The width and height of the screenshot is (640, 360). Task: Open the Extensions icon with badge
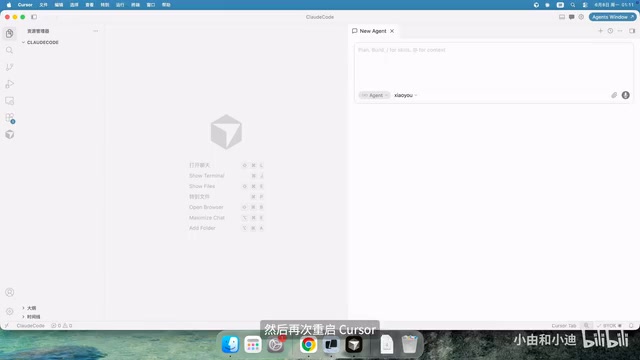tap(9, 118)
